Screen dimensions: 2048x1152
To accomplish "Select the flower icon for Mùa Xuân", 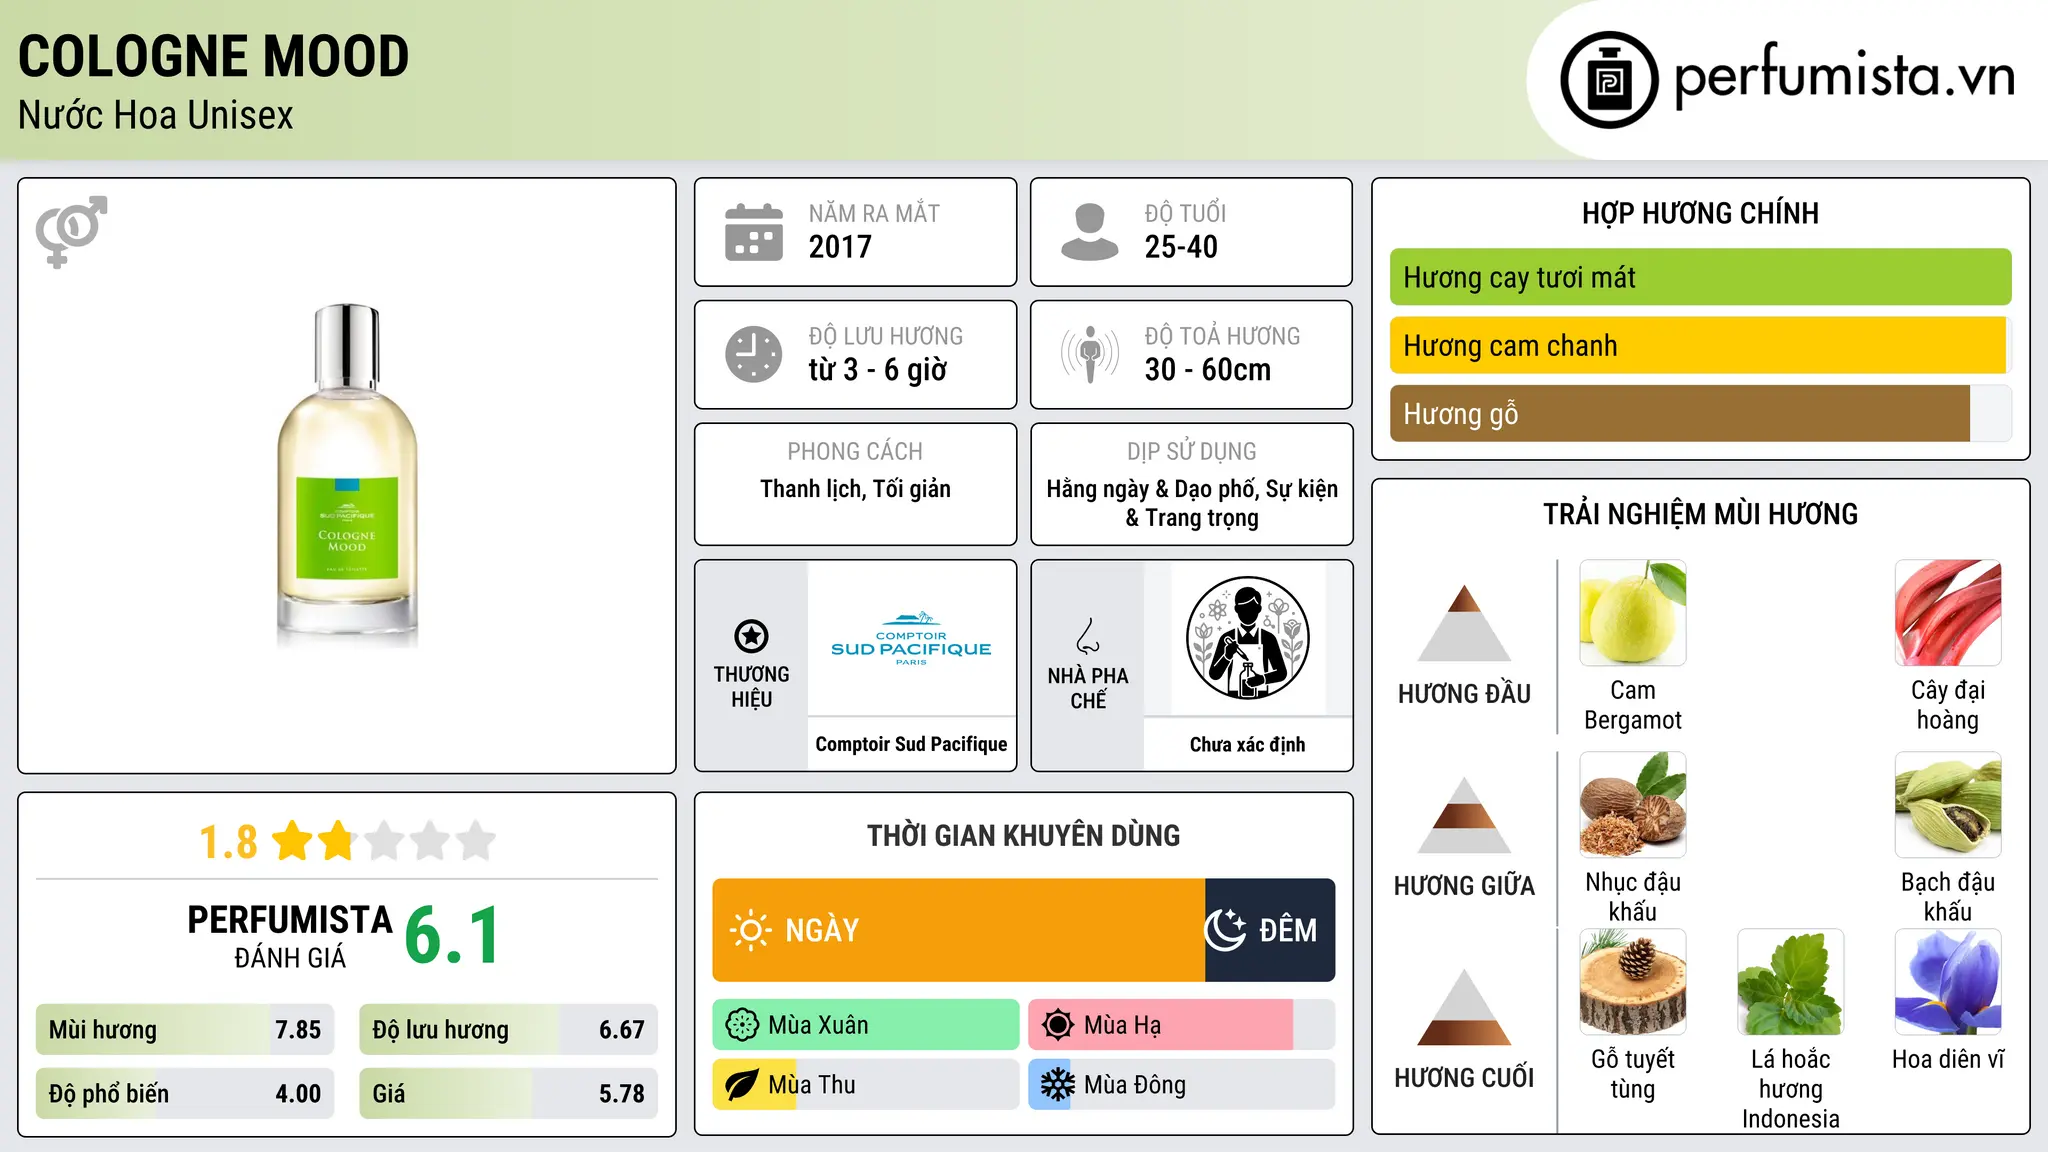I will point(741,1025).
